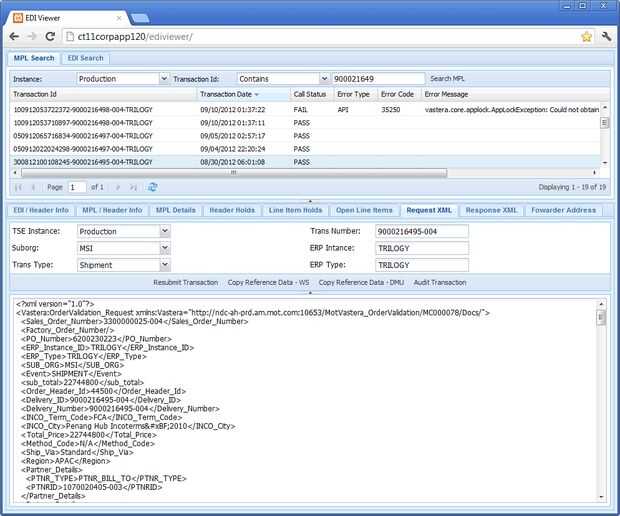Select row 100912053710897-9000216498-004-TRILOGY
This screenshot has height=516, width=620.
pyautogui.click(x=304, y=123)
